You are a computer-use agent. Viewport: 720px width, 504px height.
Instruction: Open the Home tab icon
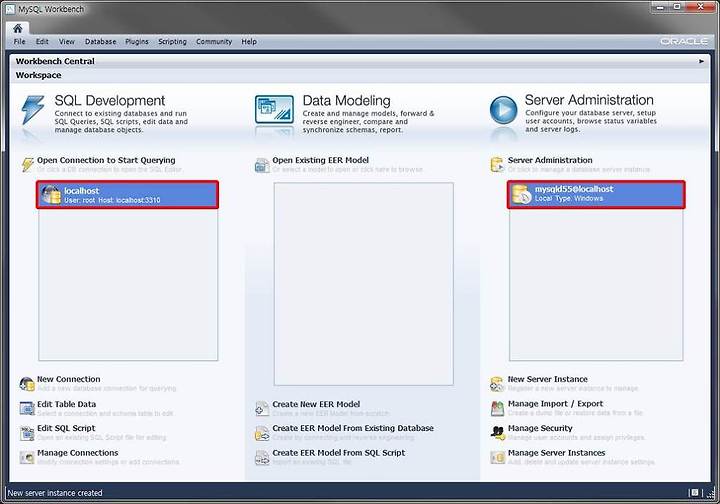point(17,28)
